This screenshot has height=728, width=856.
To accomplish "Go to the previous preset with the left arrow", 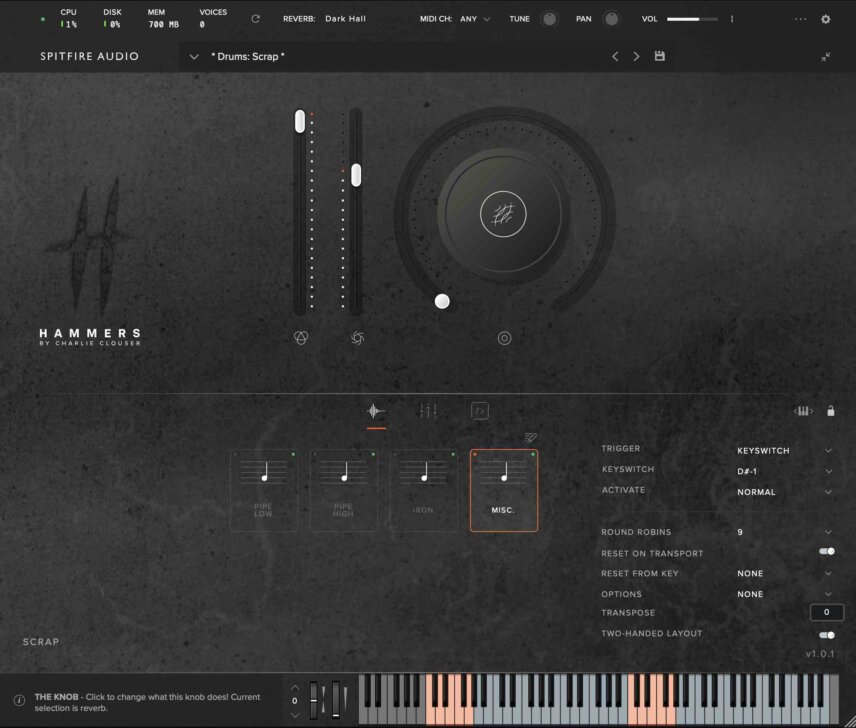I will point(615,56).
